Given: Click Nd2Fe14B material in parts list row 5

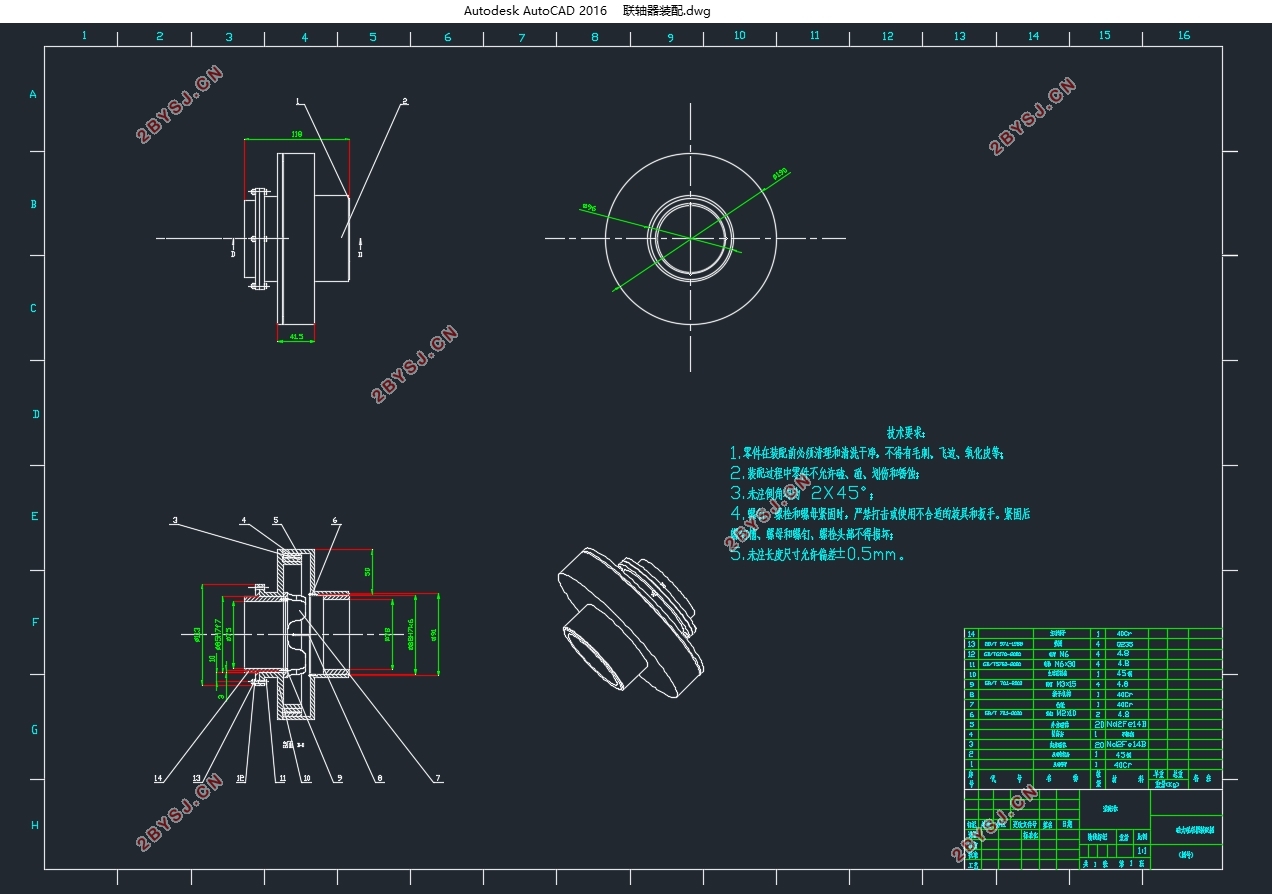Looking at the screenshot, I should [x=1126, y=724].
